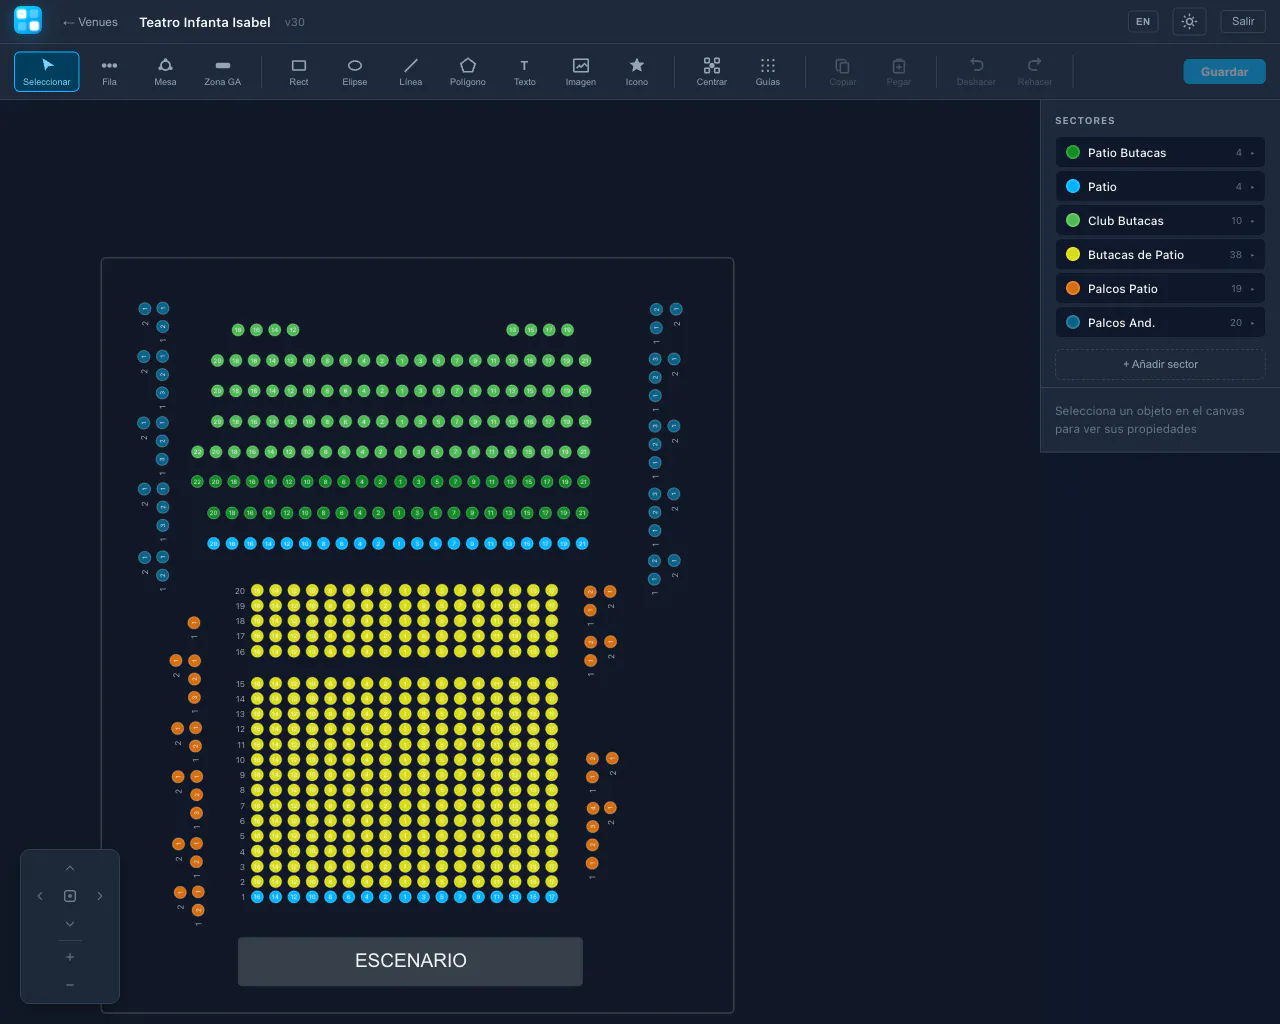
Task: Pan canvas down with navigator arrow
Action: click(x=70, y=924)
